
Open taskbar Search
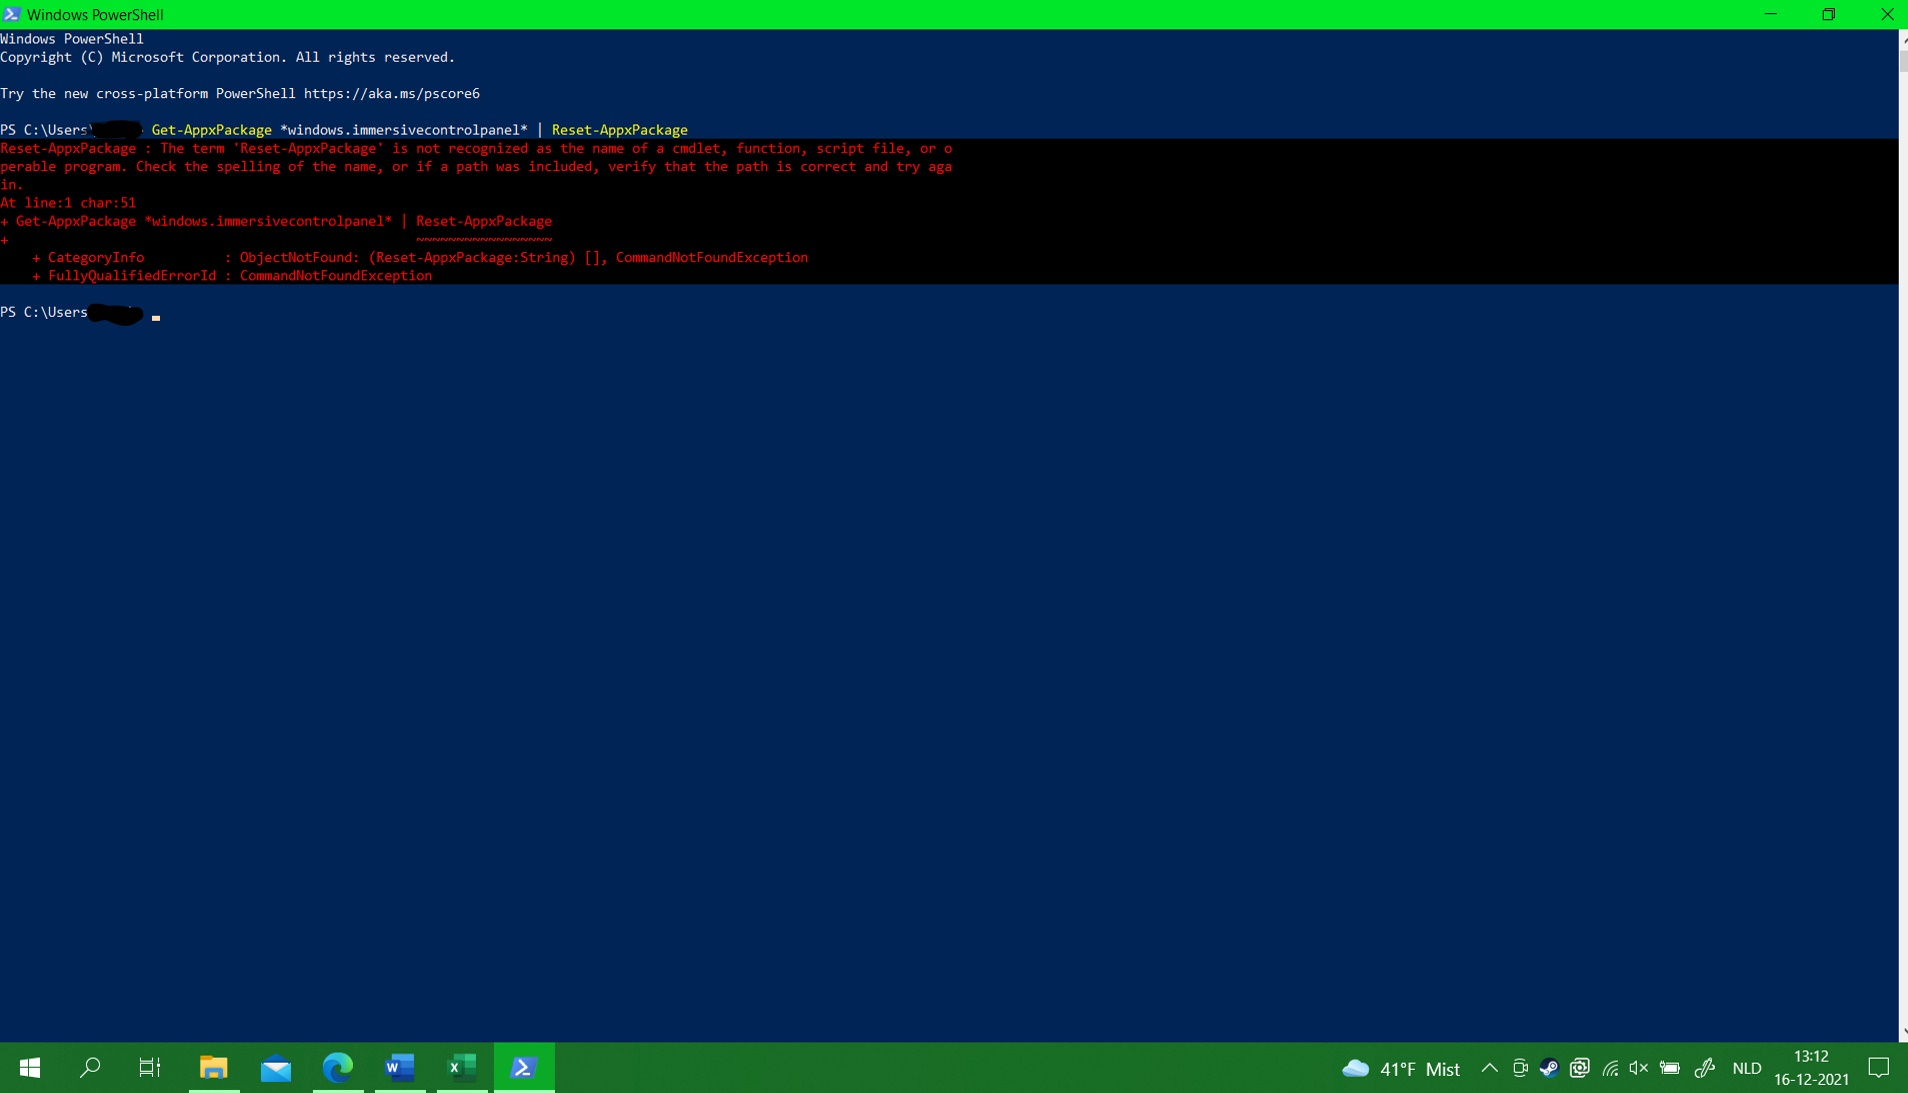[x=90, y=1068]
